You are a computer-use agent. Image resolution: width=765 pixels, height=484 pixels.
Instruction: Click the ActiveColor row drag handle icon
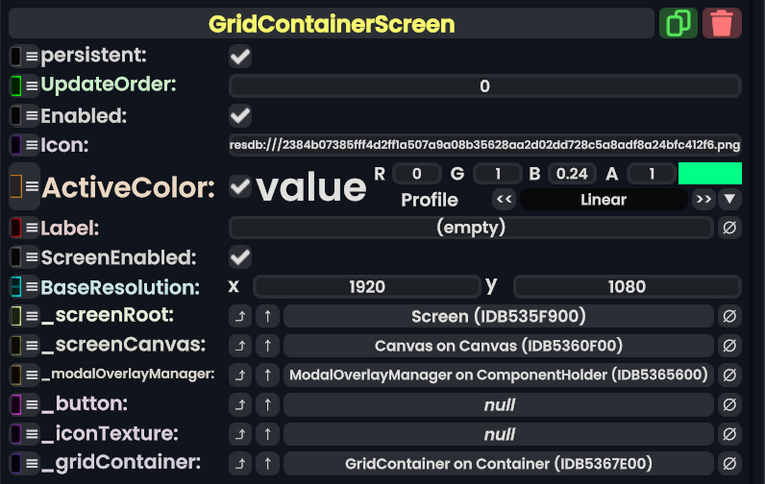tap(32, 187)
